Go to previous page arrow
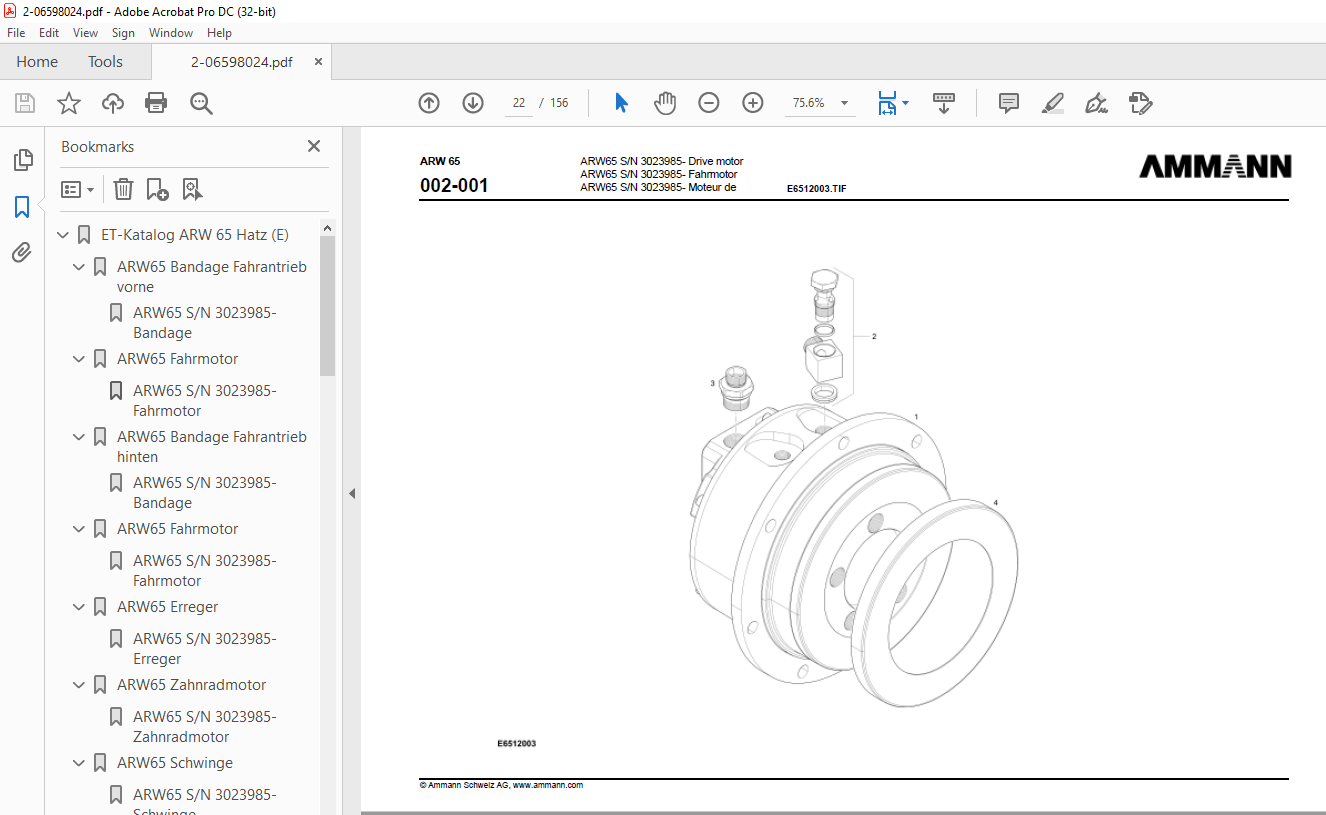 [x=429, y=103]
